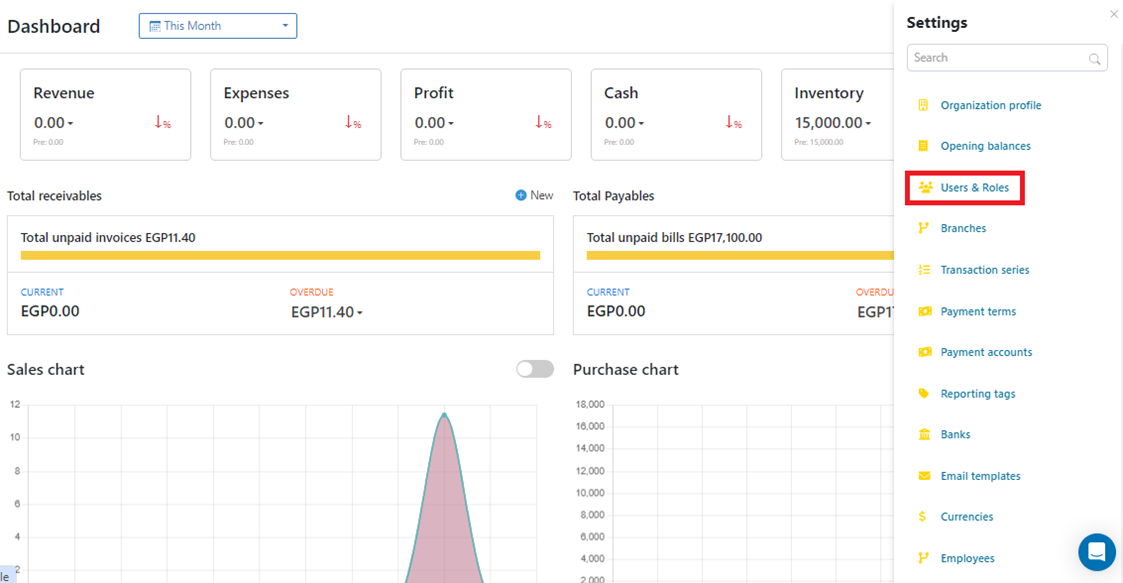The height and width of the screenshot is (583, 1123).
Task: Click the Email templates envelope icon
Action: pyautogui.click(x=923, y=476)
